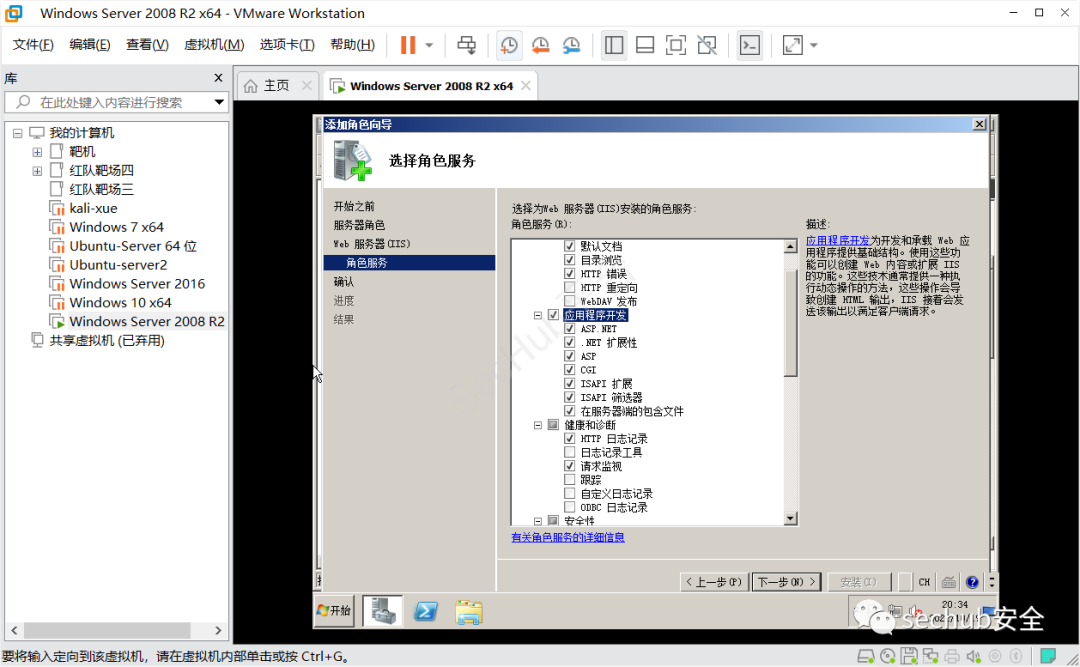Viewport: 1080px width, 667px height.
Task: Enable Unity mode icon
Action: point(707,45)
